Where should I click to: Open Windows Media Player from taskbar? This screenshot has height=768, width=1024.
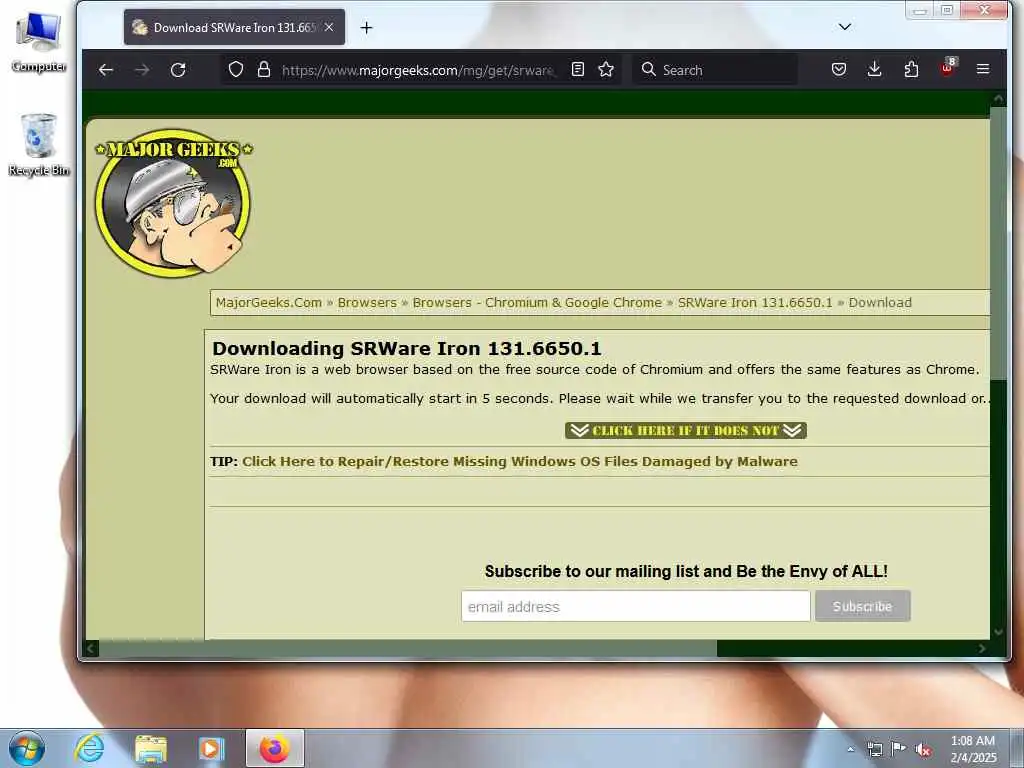click(x=212, y=748)
